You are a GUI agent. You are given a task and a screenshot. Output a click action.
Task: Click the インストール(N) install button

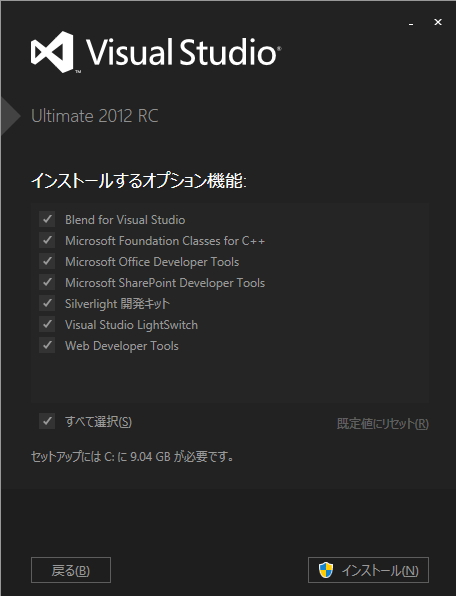[x=368, y=570]
